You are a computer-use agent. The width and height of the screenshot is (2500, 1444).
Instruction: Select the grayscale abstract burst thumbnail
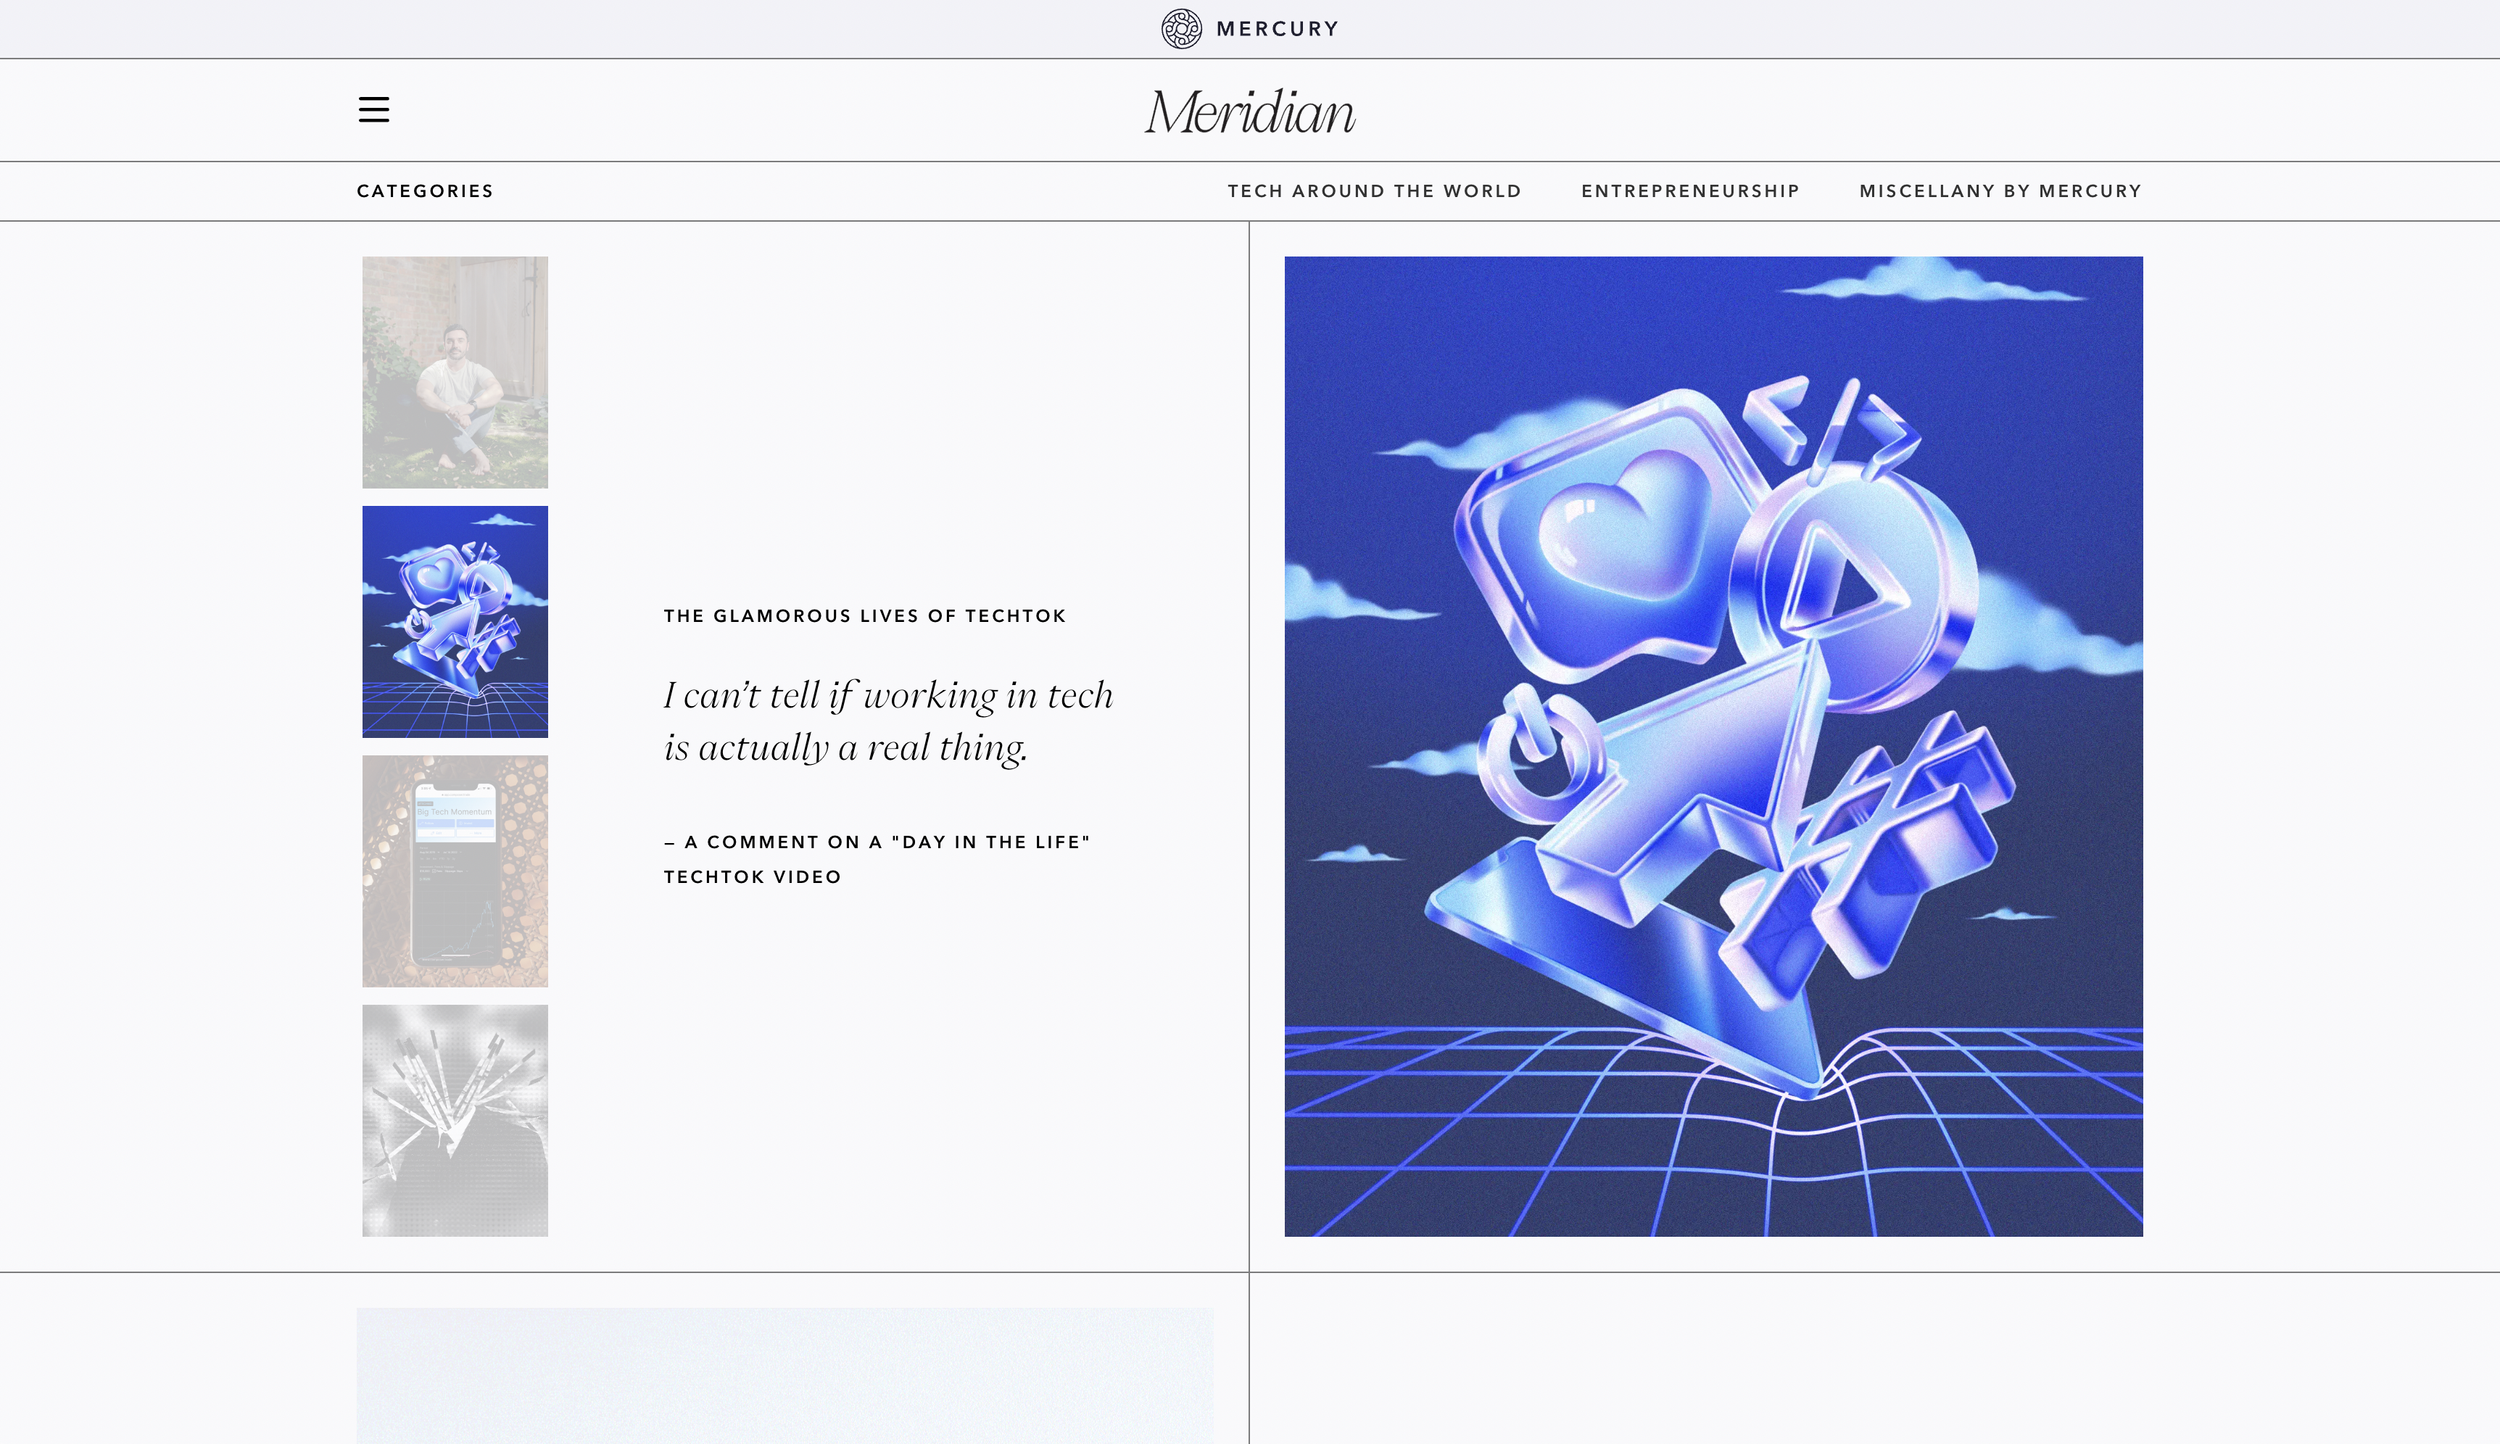[455, 1120]
